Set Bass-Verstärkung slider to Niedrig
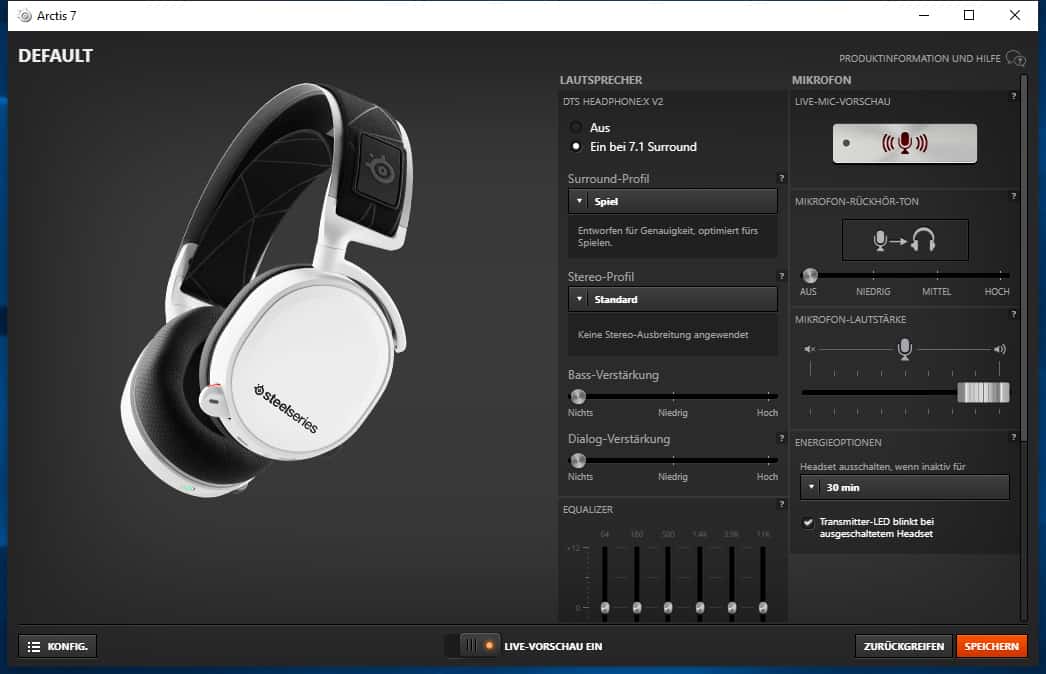The height and width of the screenshot is (674, 1046). [673, 396]
